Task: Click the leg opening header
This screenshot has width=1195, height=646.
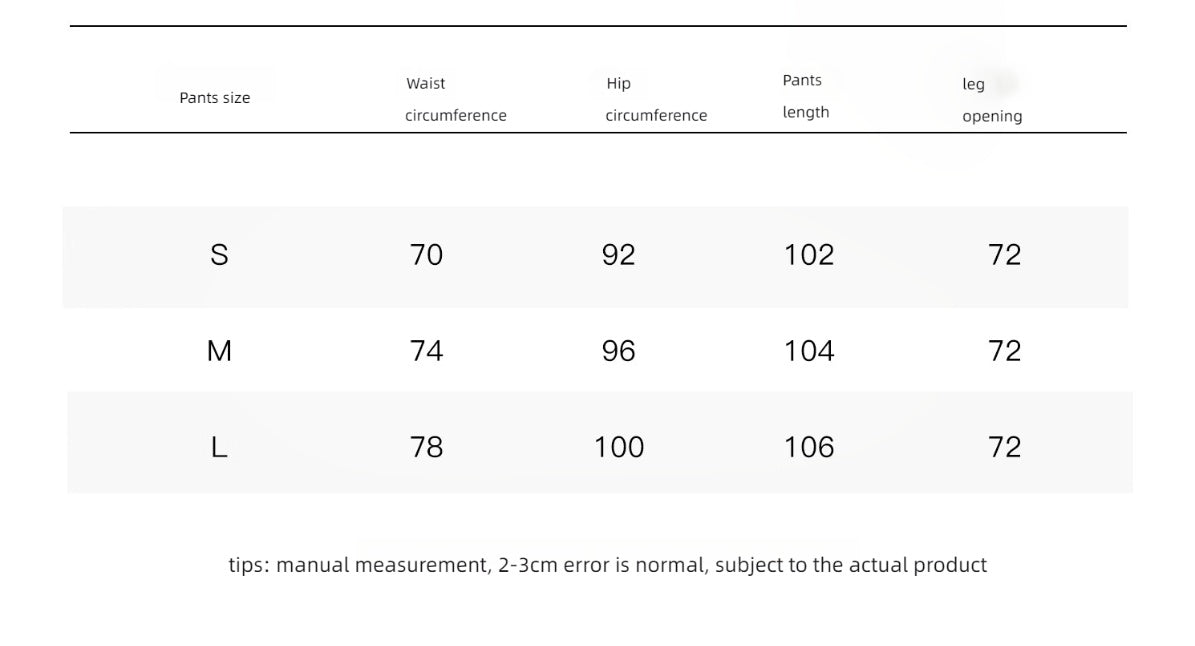Action: click(992, 100)
